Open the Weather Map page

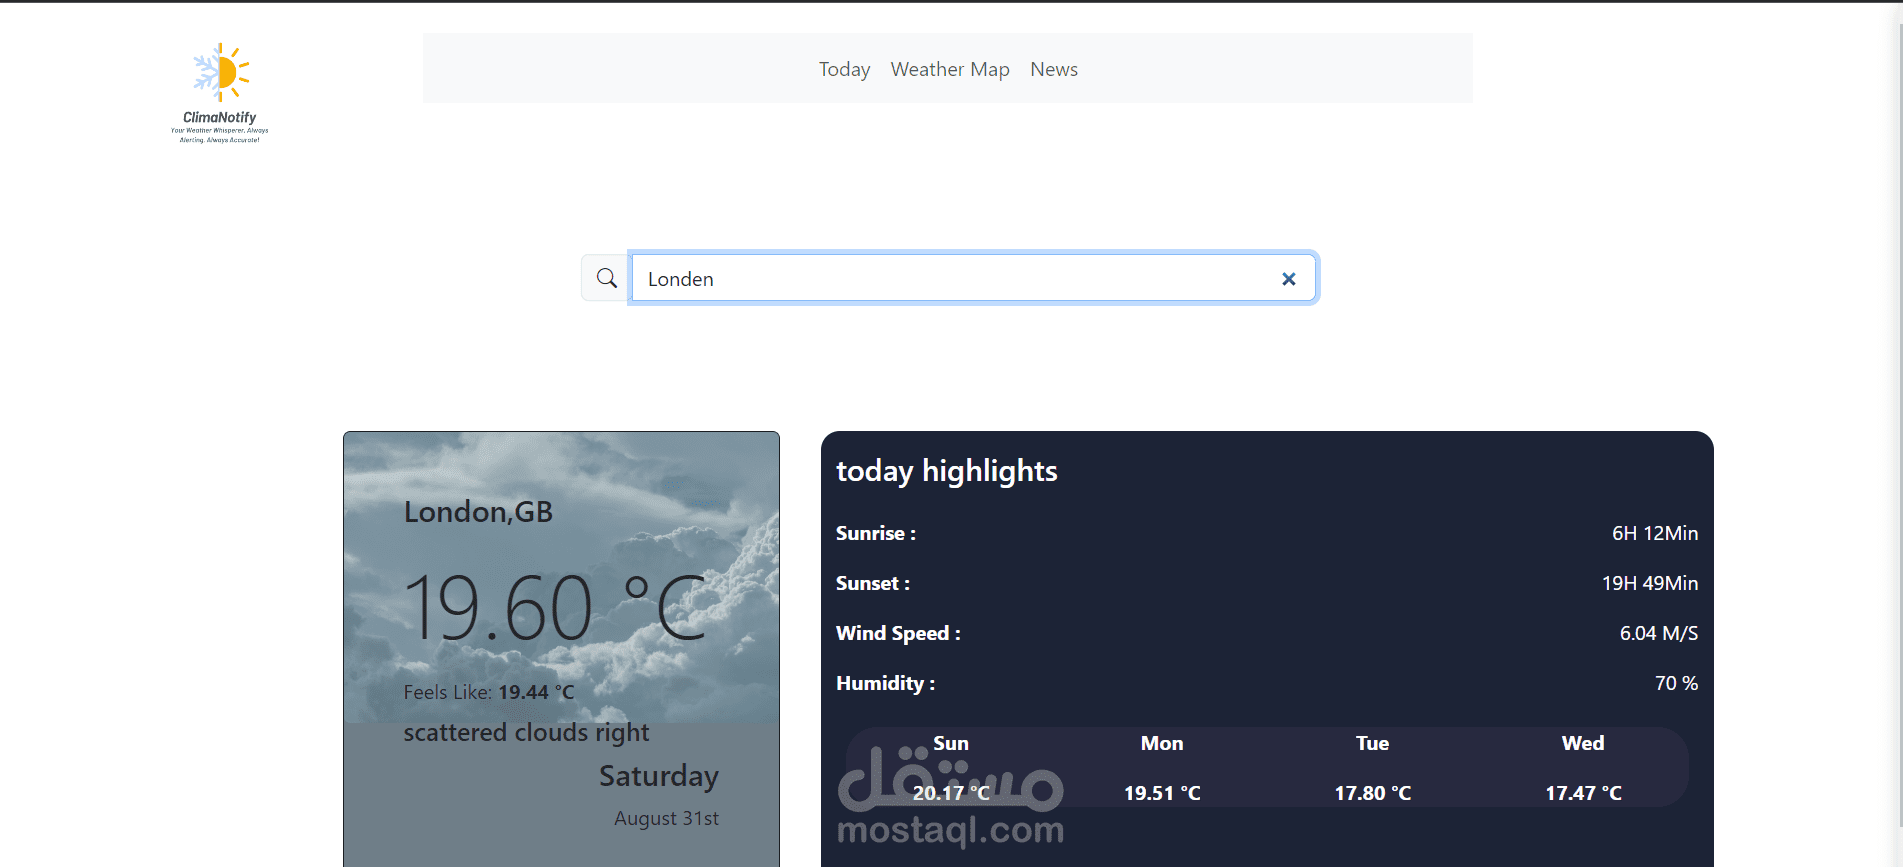pyautogui.click(x=950, y=69)
